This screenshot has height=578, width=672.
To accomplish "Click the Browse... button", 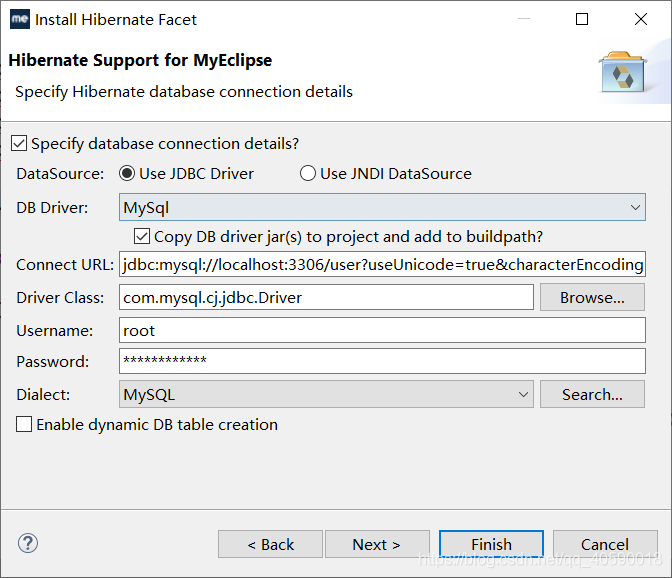I will coord(592,297).
